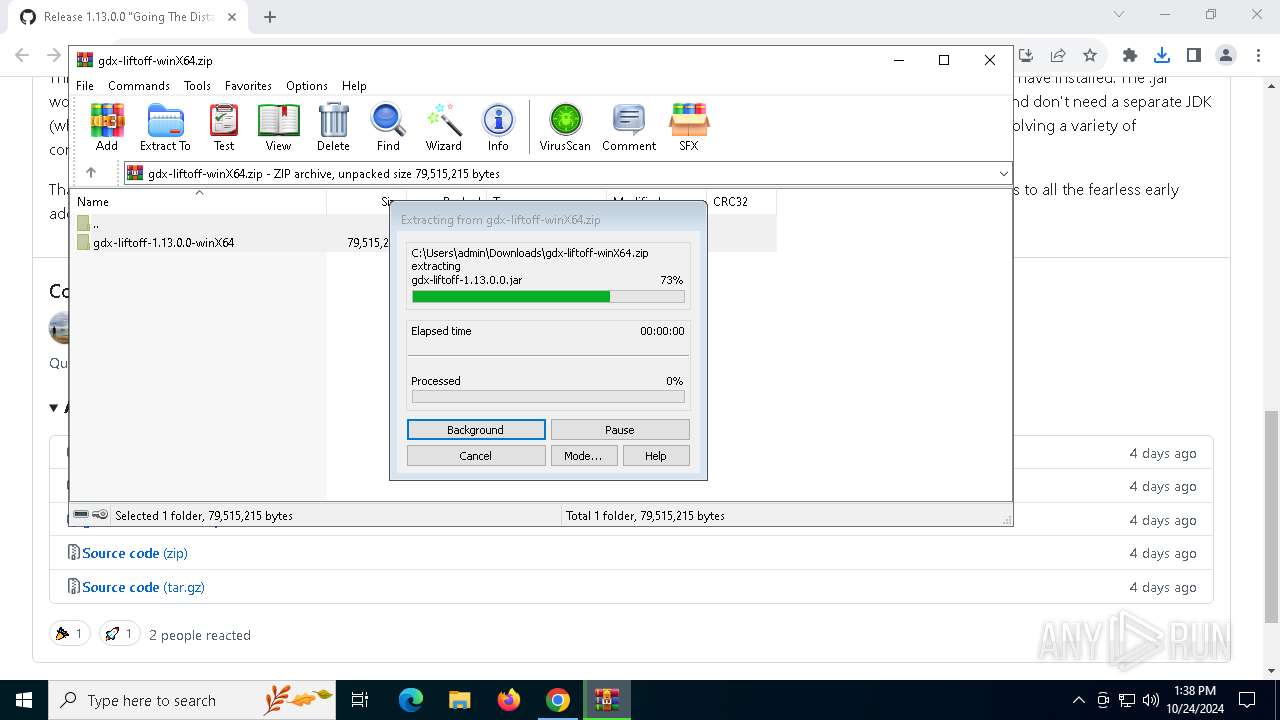The width and height of the screenshot is (1280, 720).
Task: Open the Chrome profile avatar
Action: coord(1226,55)
